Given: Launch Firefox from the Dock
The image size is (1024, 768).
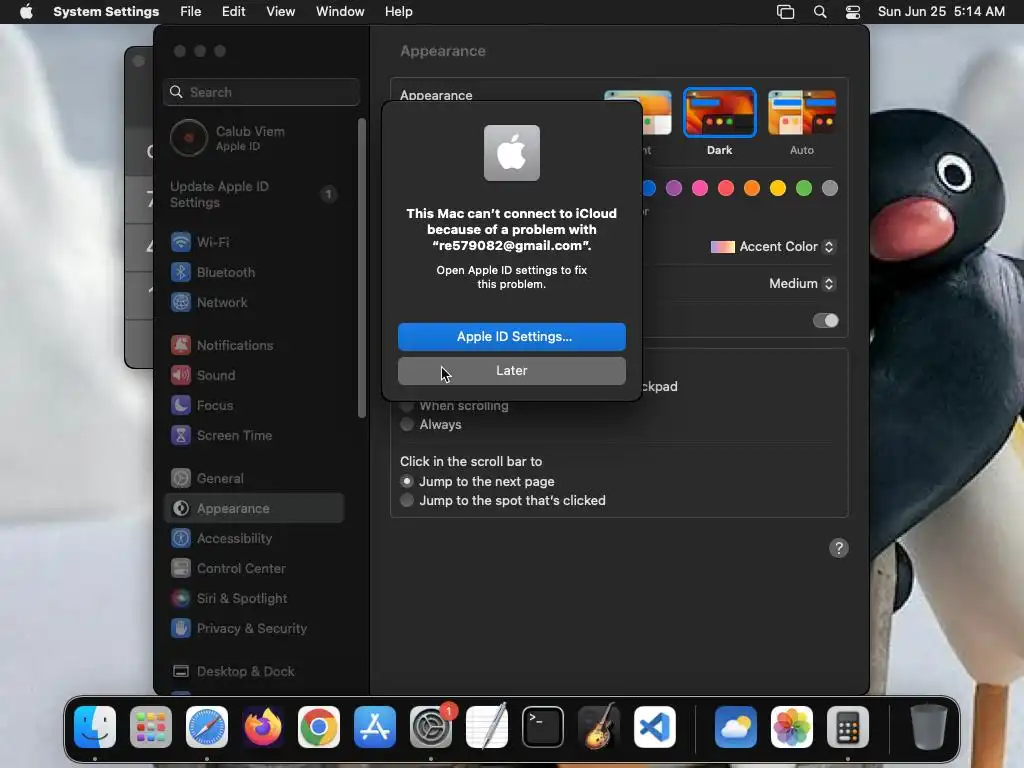Looking at the screenshot, I should point(263,727).
